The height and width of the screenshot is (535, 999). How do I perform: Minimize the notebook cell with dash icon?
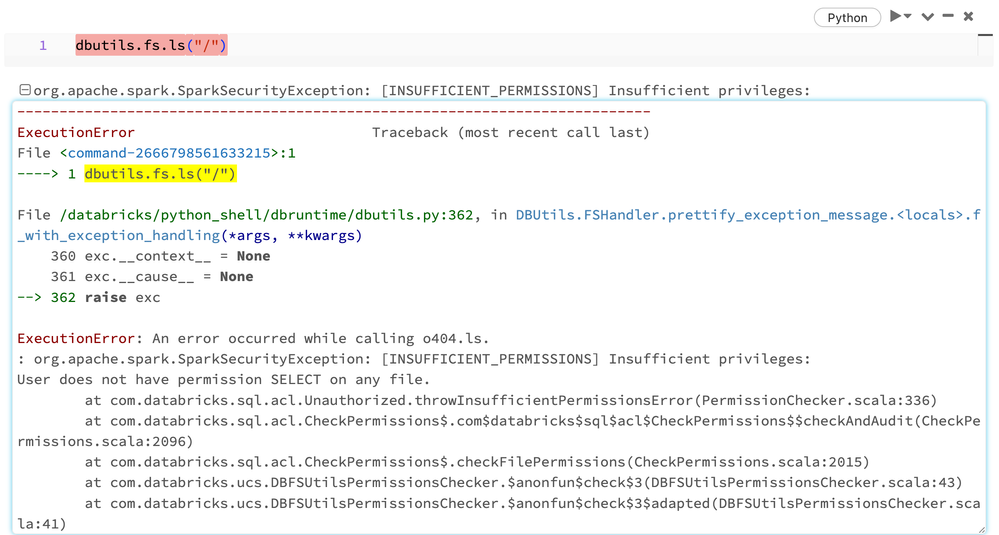point(948,16)
